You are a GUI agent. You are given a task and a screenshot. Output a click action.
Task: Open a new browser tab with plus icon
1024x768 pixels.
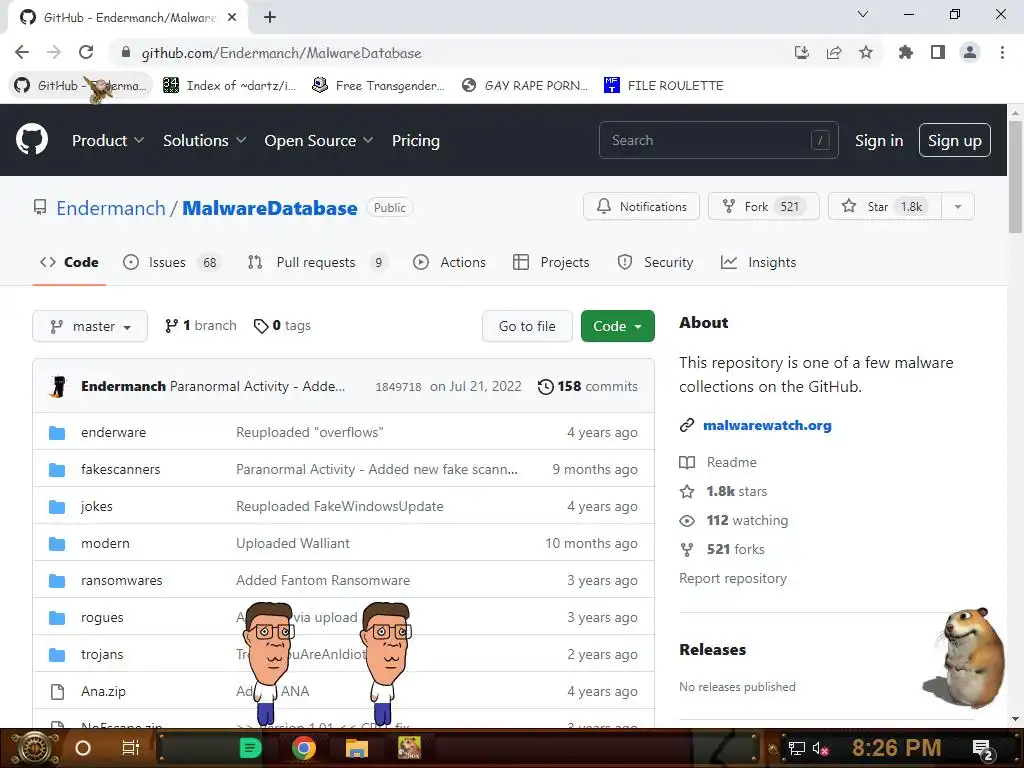coord(270,17)
